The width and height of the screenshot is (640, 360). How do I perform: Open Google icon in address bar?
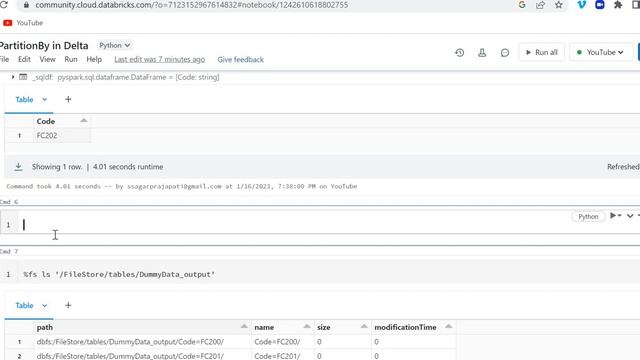(522, 5)
